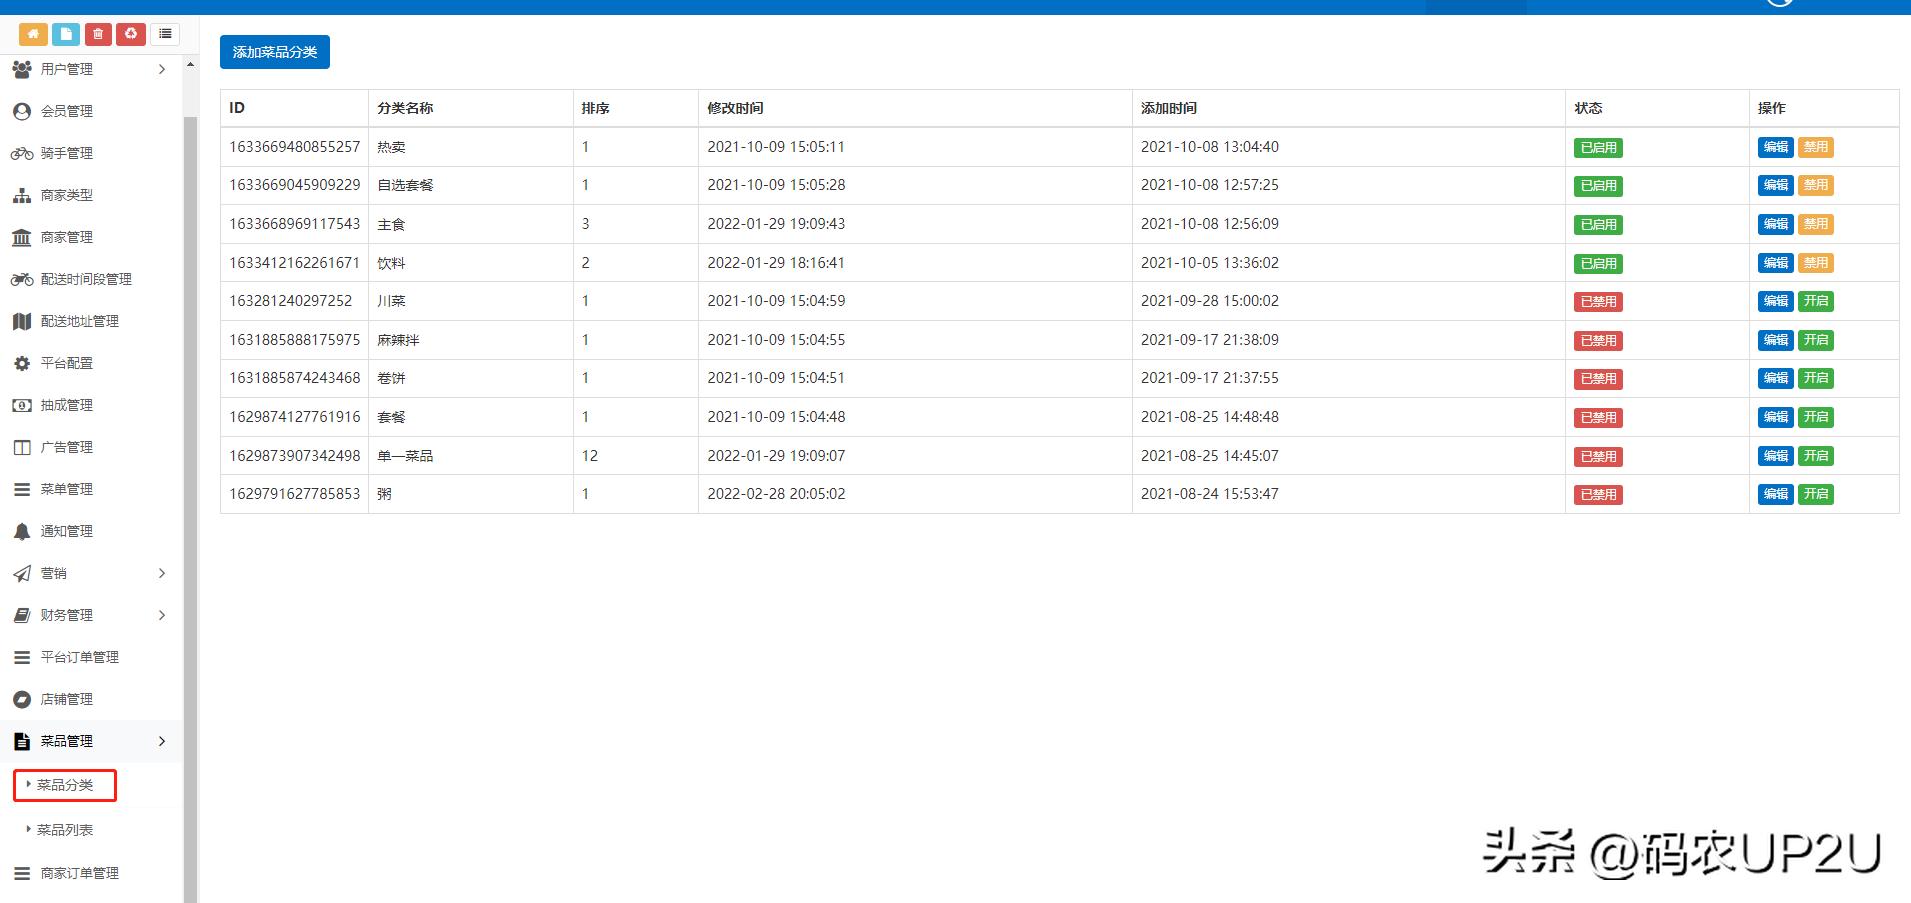Collapse the 菜品管理 submenu chevron
This screenshot has width=1911, height=903.
(x=162, y=741)
